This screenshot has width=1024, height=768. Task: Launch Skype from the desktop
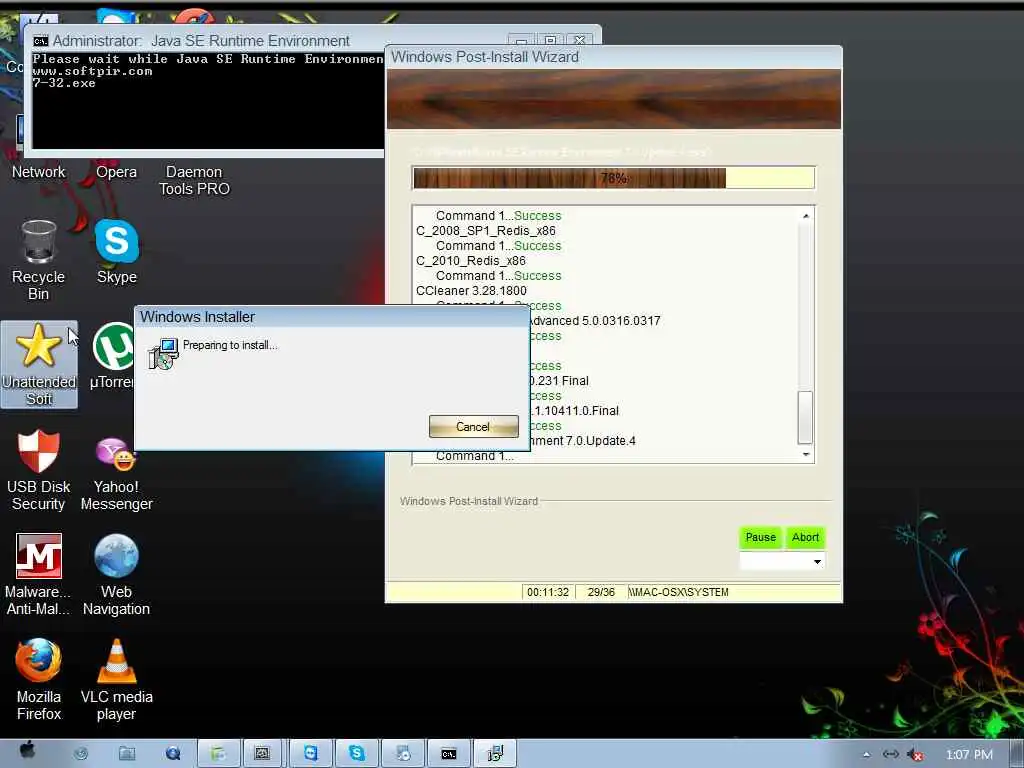[116, 252]
